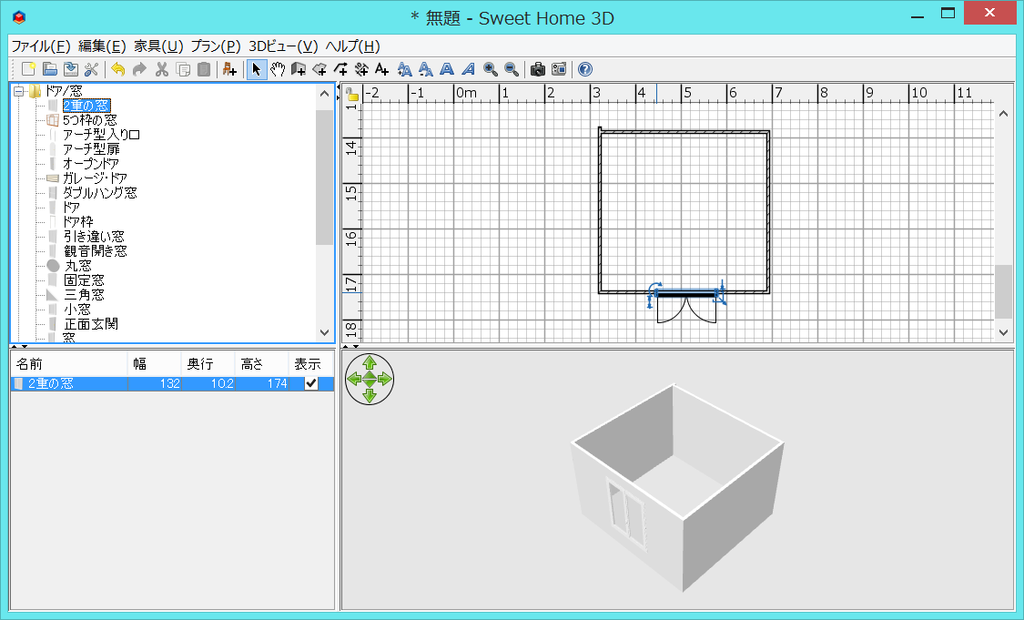Choose the Create rooms tool

[319, 69]
